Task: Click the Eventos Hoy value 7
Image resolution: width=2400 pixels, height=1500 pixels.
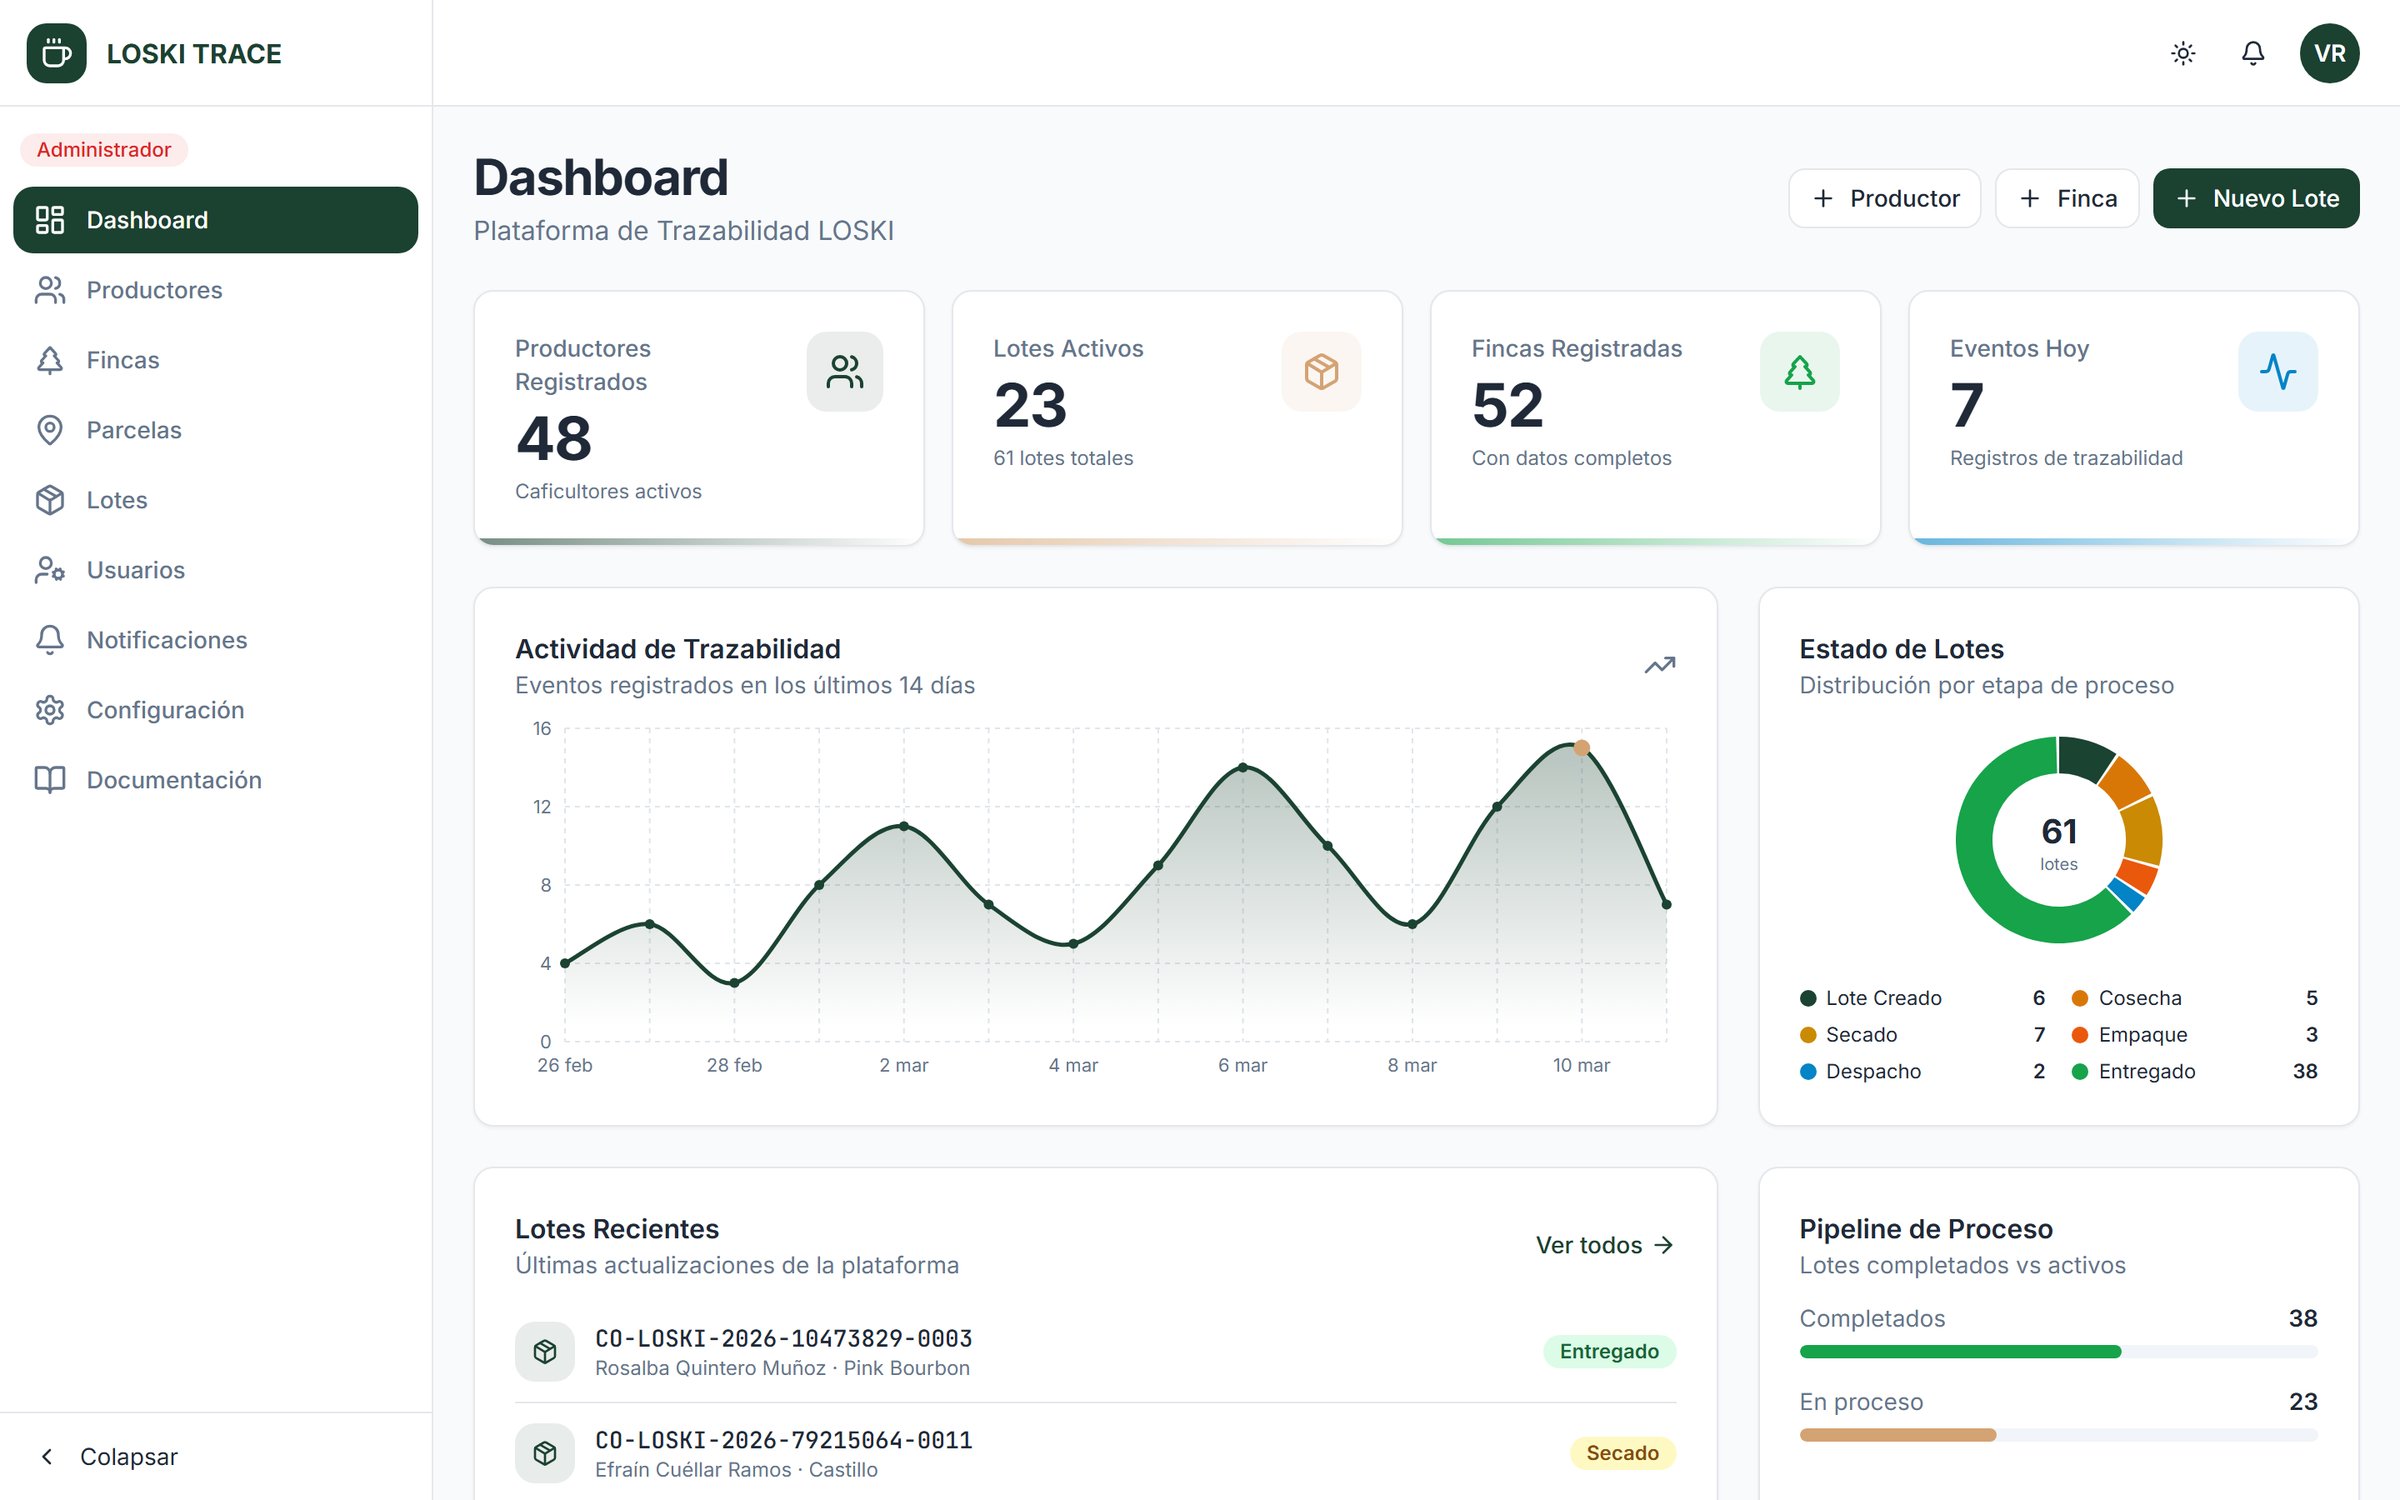Action: 1966,405
